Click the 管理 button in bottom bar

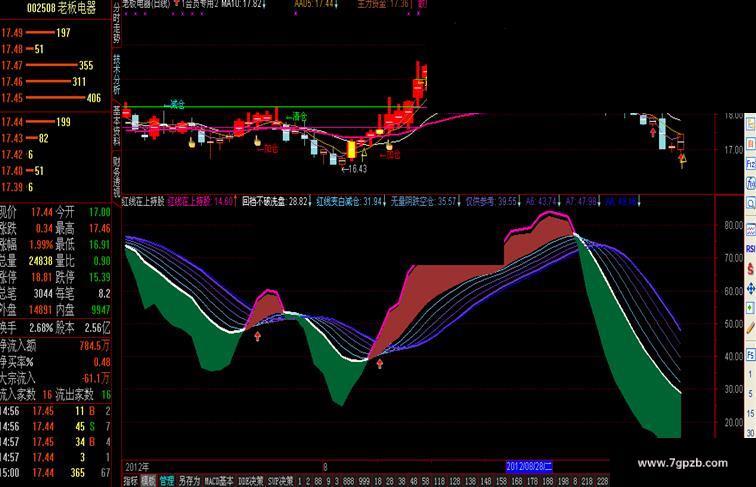pyautogui.click(x=167, y=481)
